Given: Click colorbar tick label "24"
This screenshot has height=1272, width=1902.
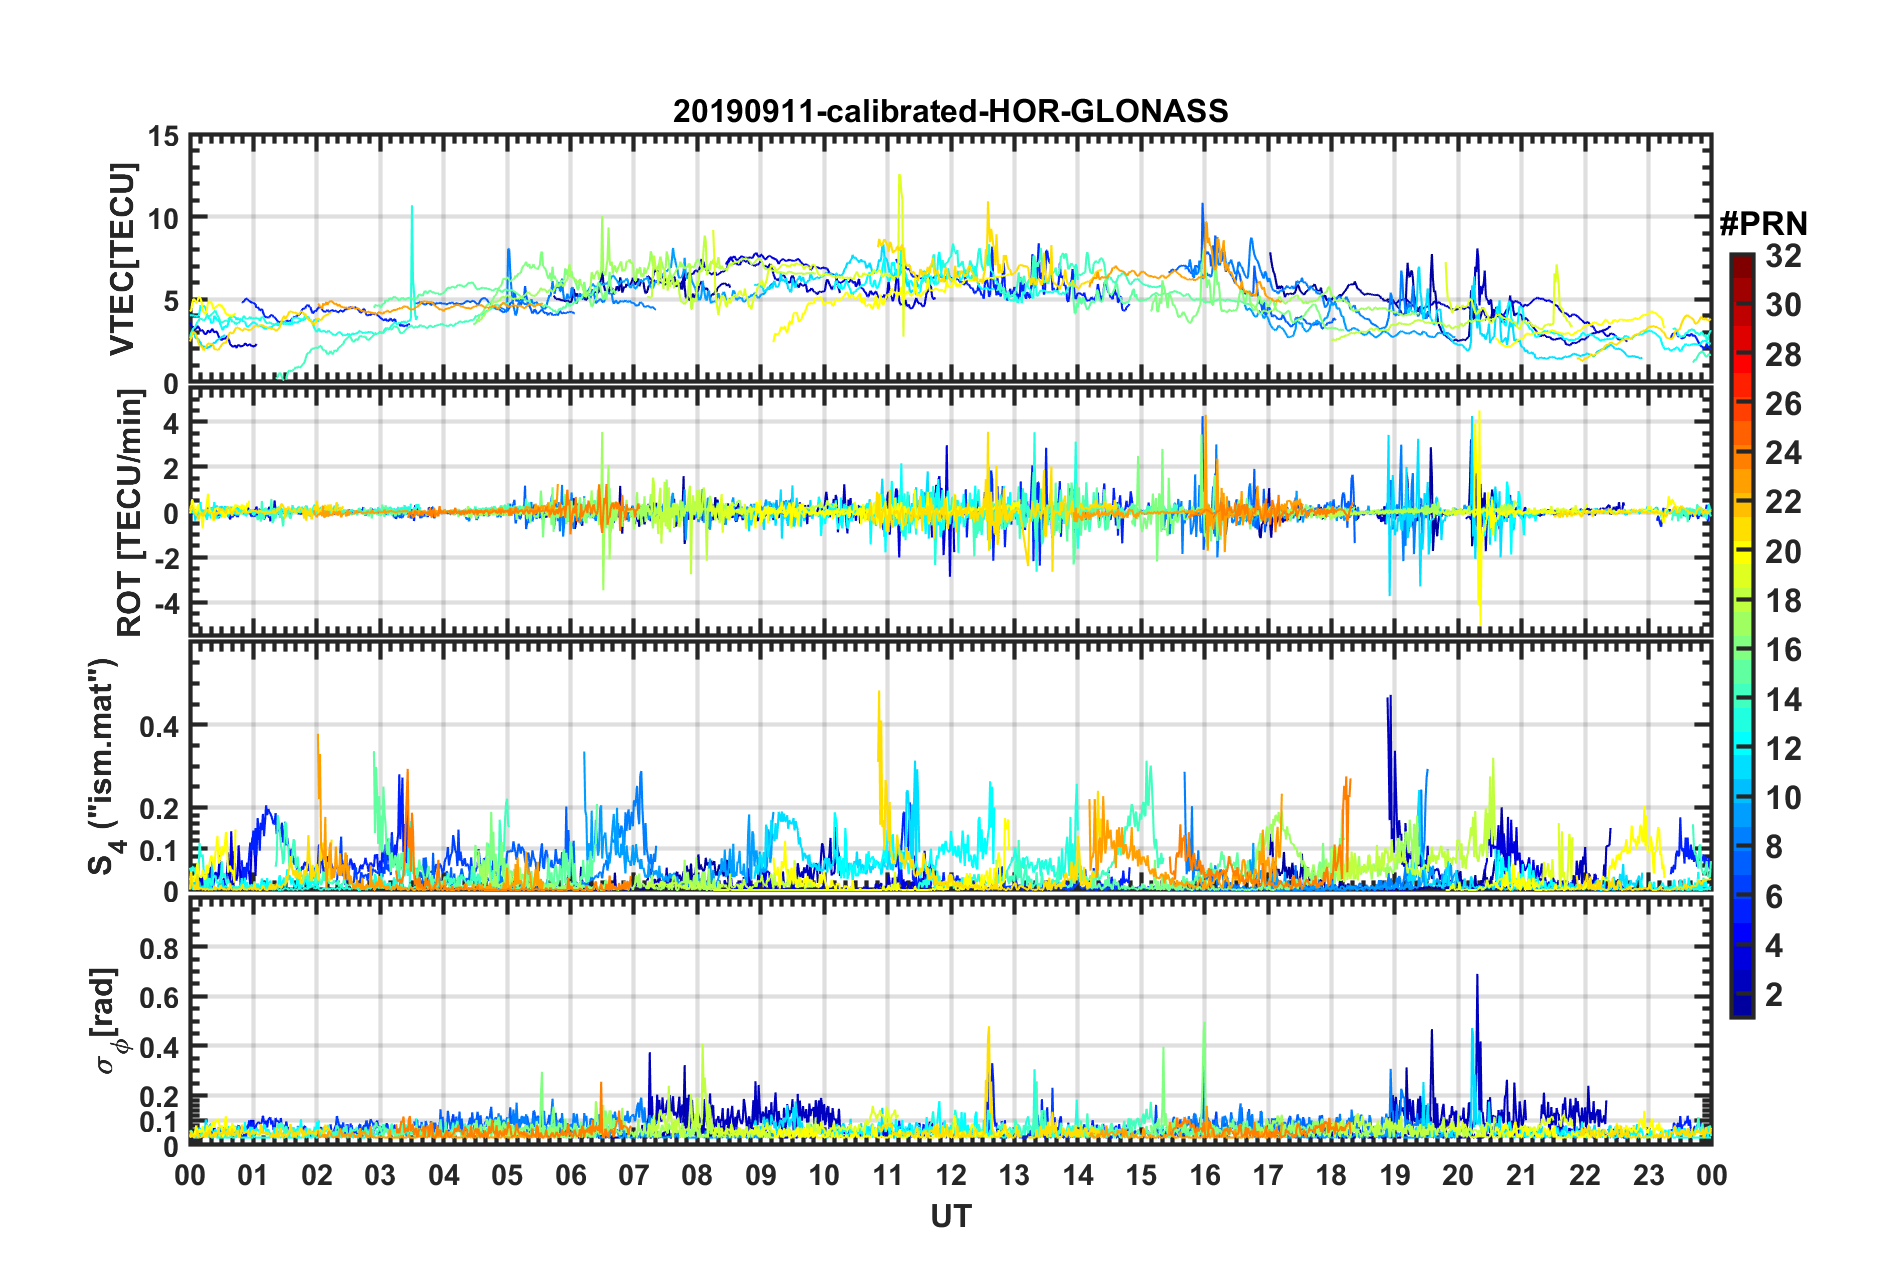Looking at the screenshot, I should coord(1783,453).
